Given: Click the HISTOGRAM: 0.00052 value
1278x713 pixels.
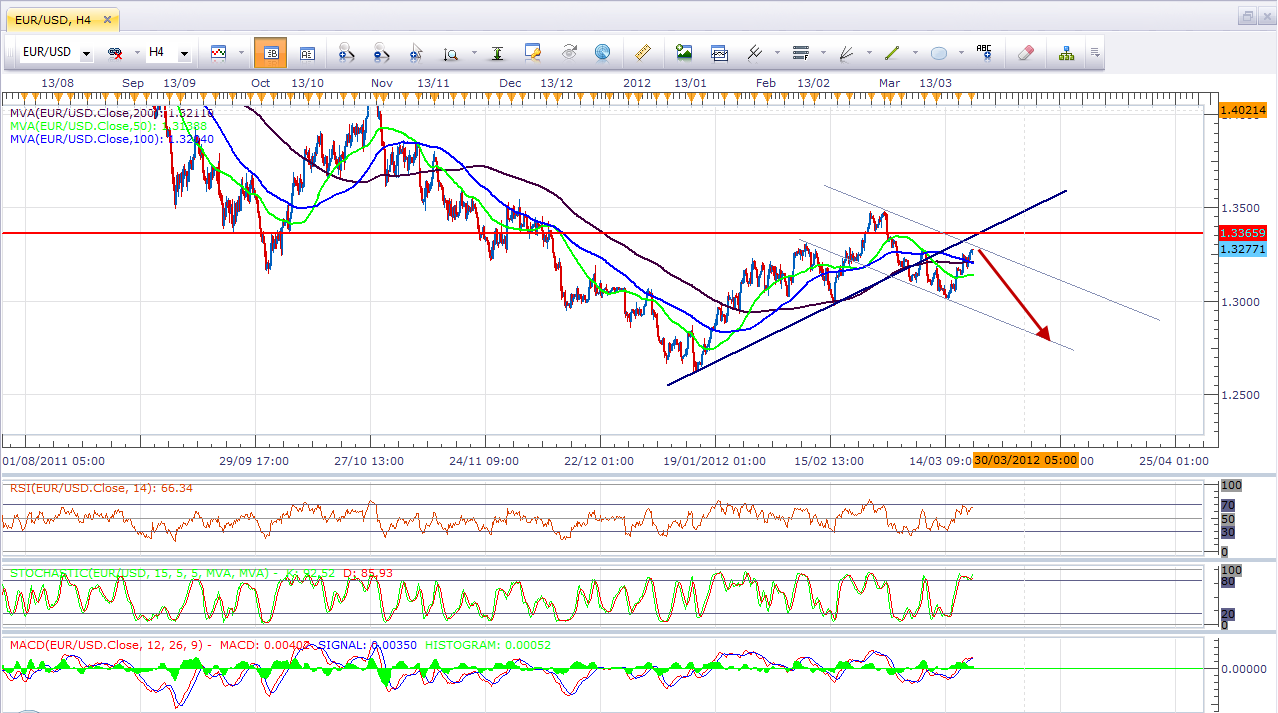Looking at the screenshot, I should click(487, 646).
